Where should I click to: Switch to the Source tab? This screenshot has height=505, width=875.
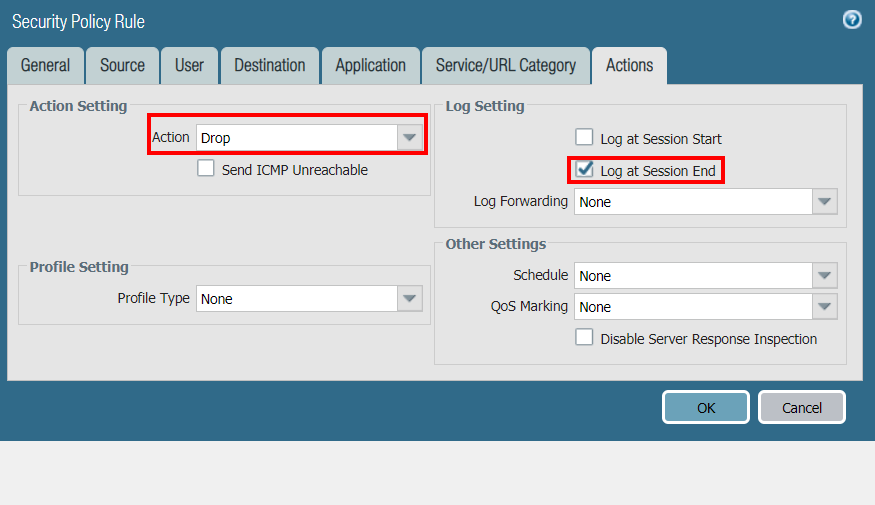(x=122, y=65)
